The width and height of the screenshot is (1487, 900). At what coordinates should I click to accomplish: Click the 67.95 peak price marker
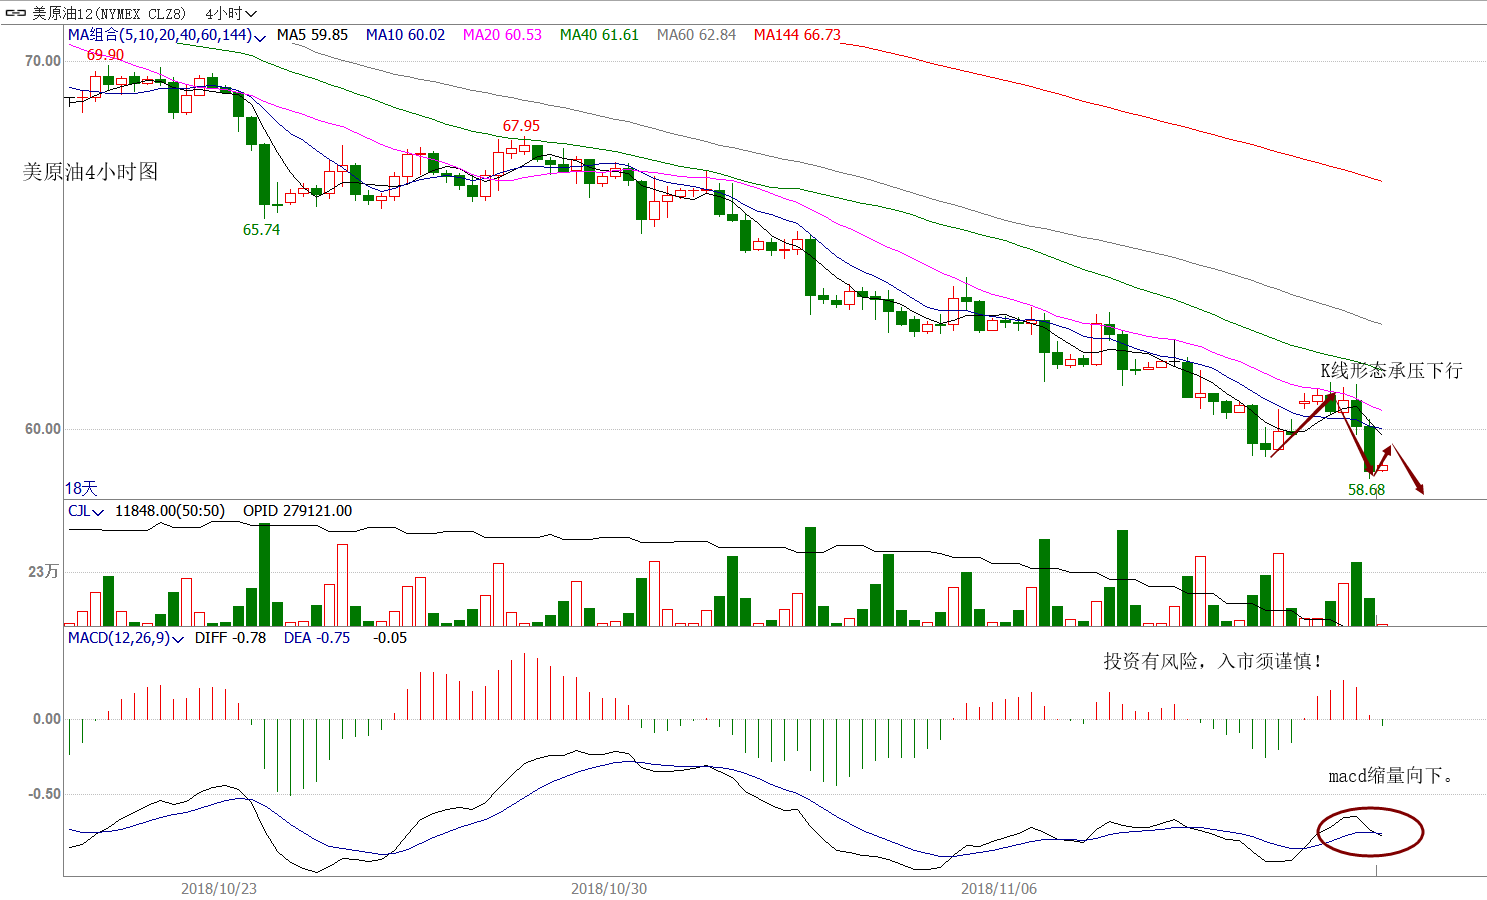click(x=521, y=126)
